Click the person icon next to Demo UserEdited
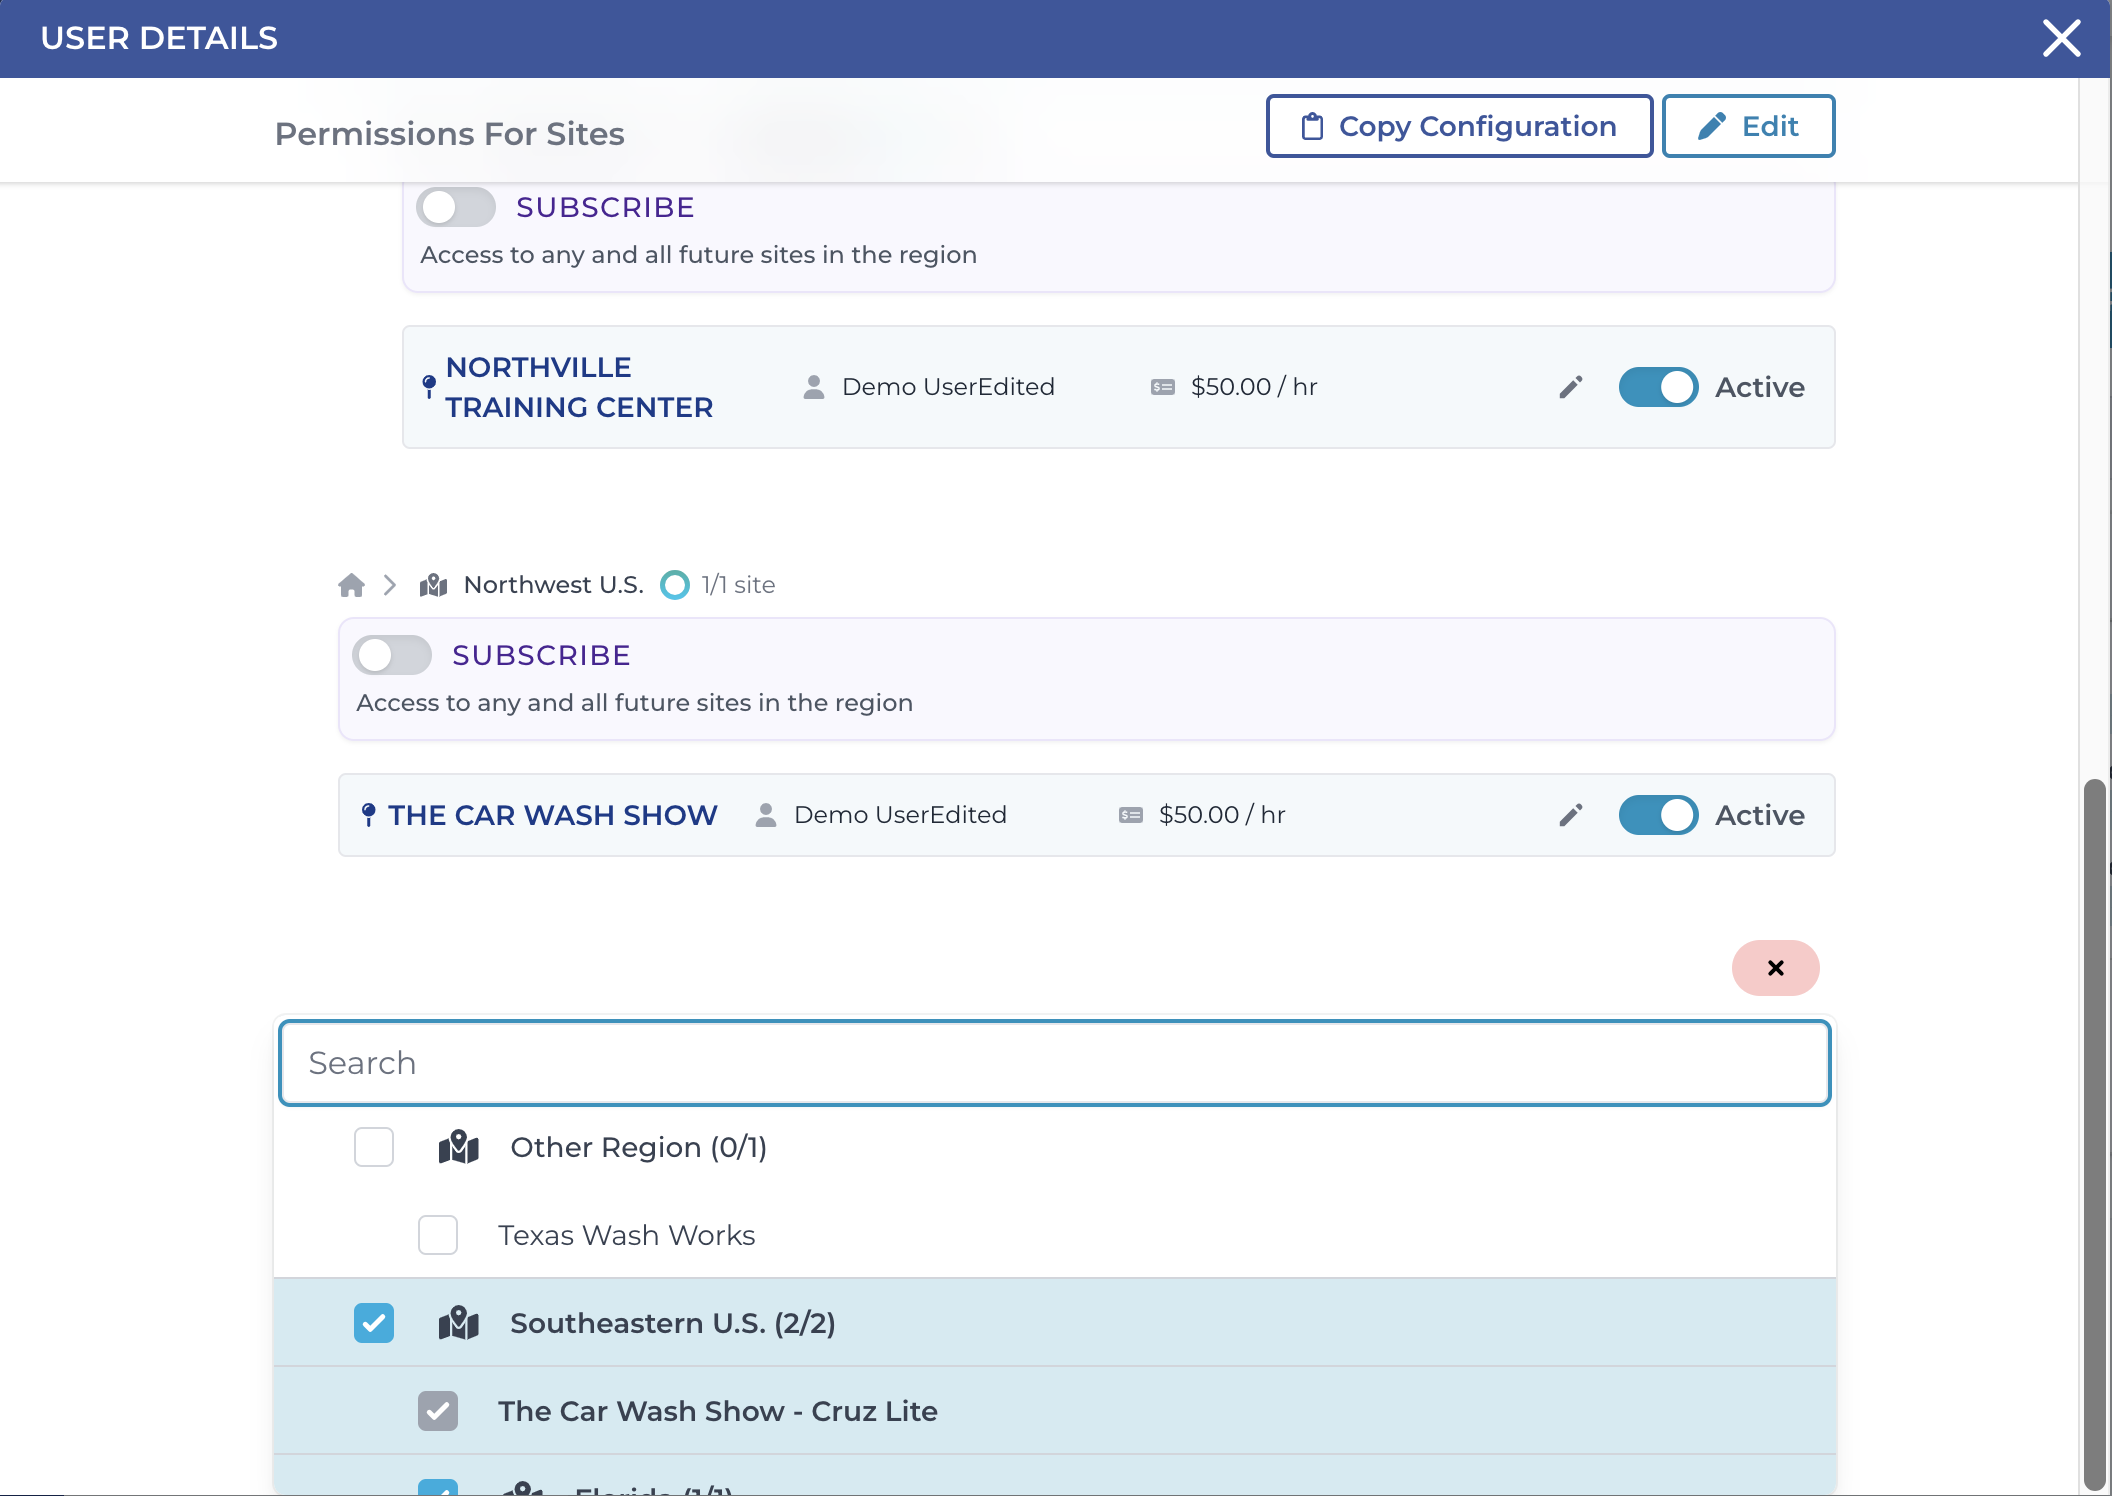 [x=812, y=387]
